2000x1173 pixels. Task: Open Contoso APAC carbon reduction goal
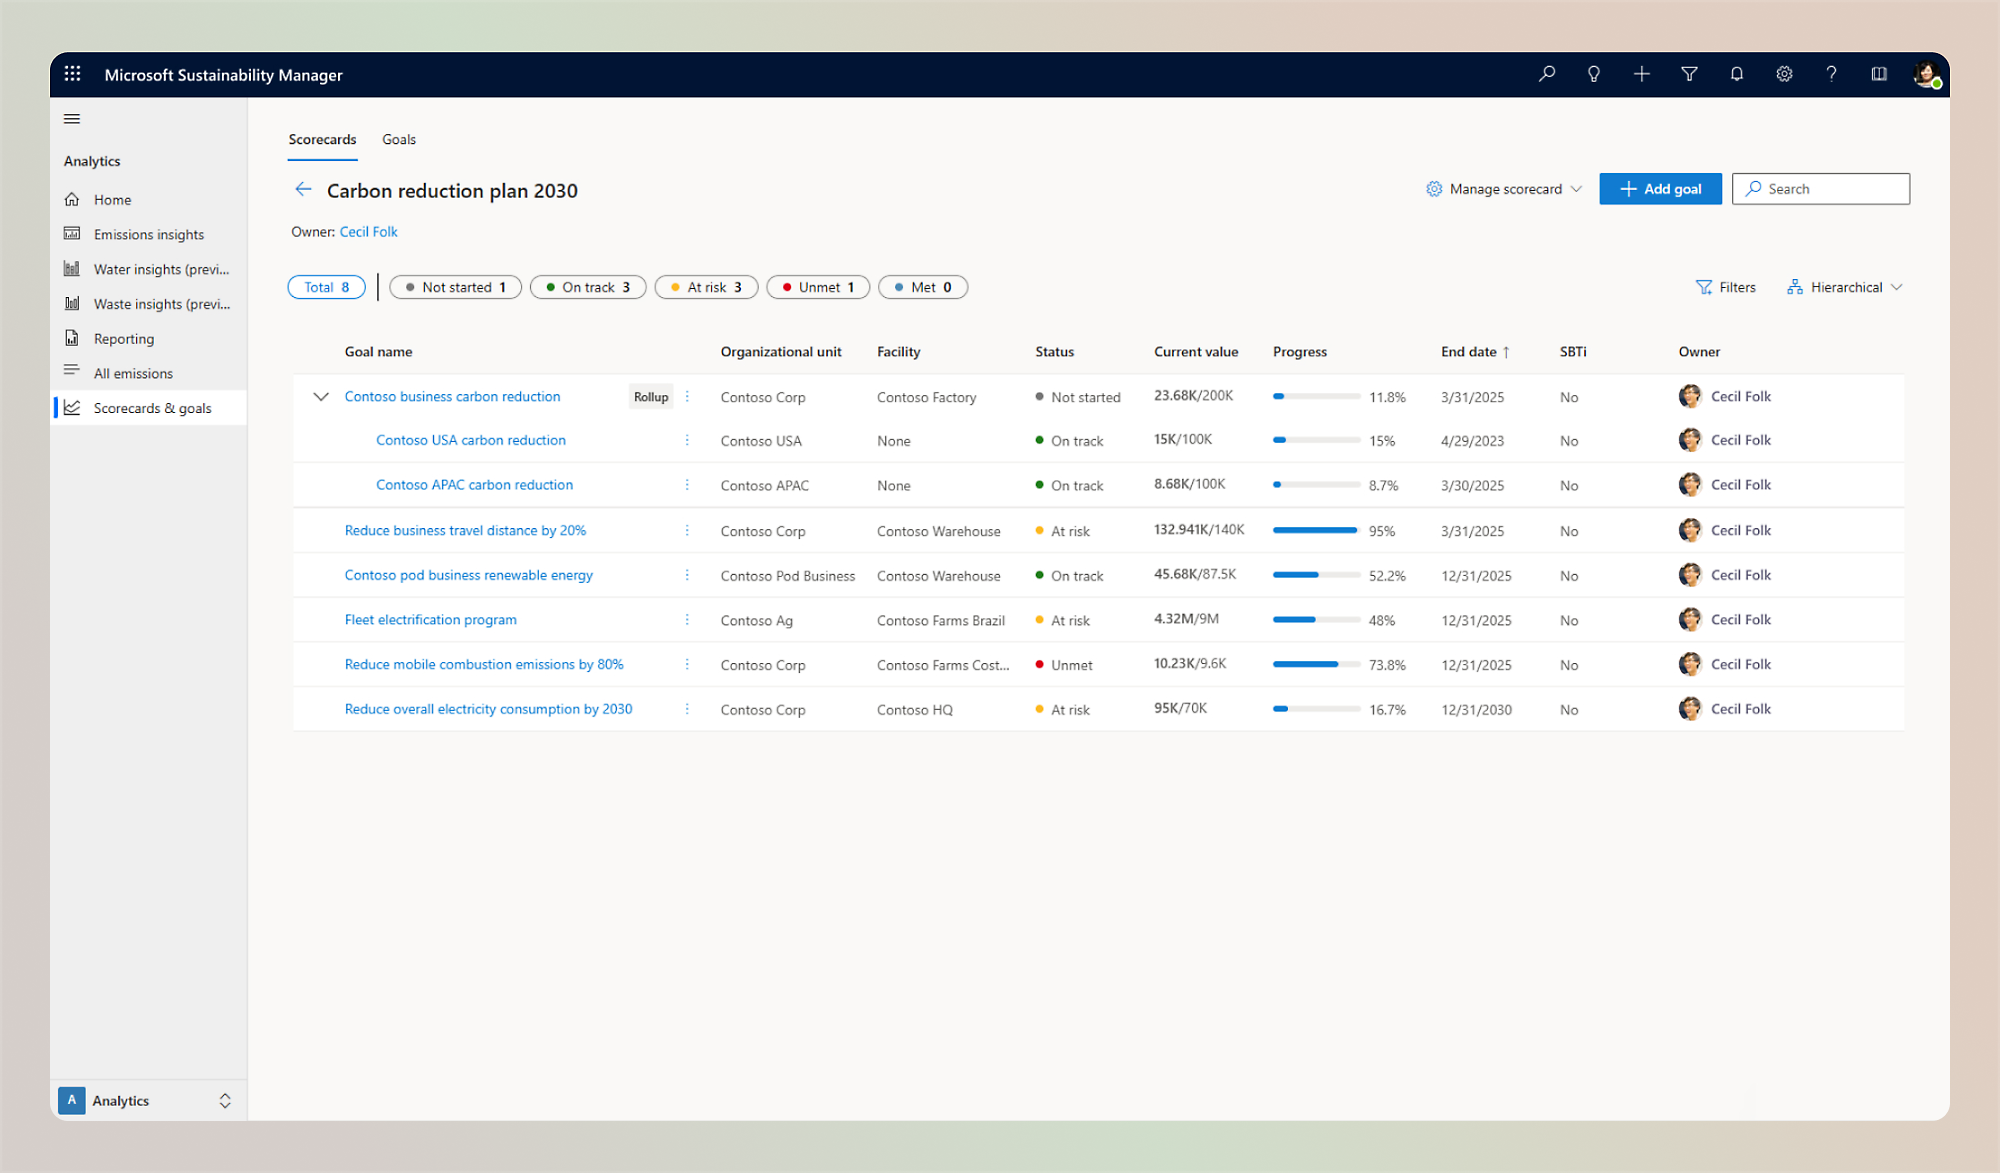click(x=474, y=485)
